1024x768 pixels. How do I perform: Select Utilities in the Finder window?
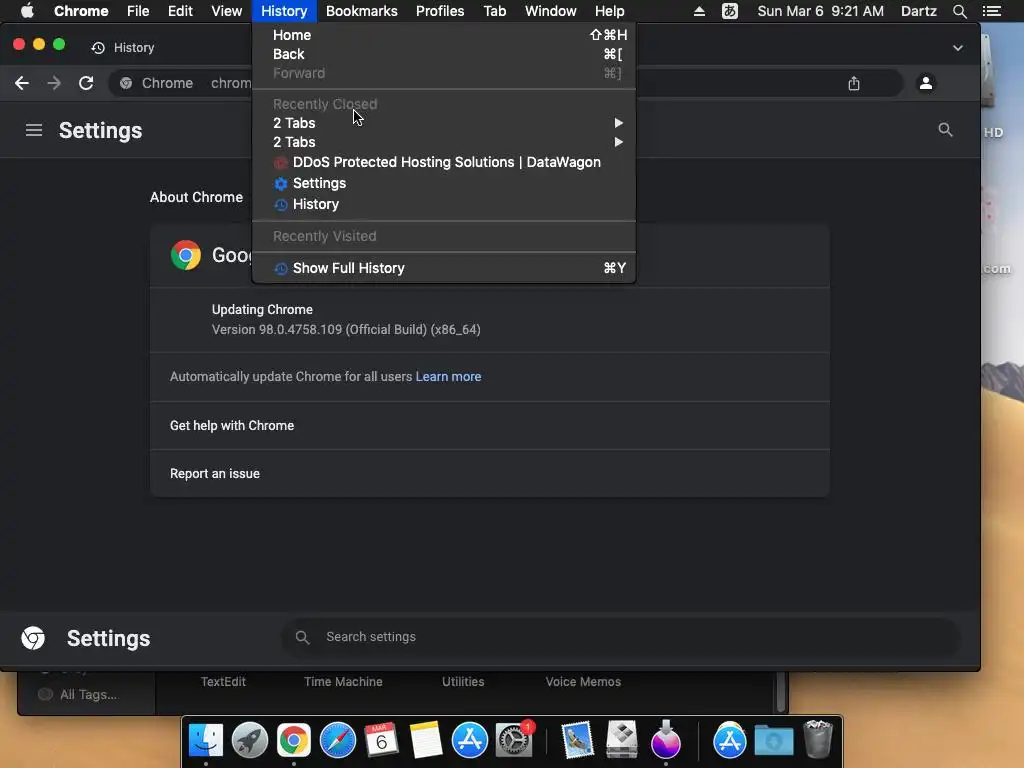click(x=463, y=681)
